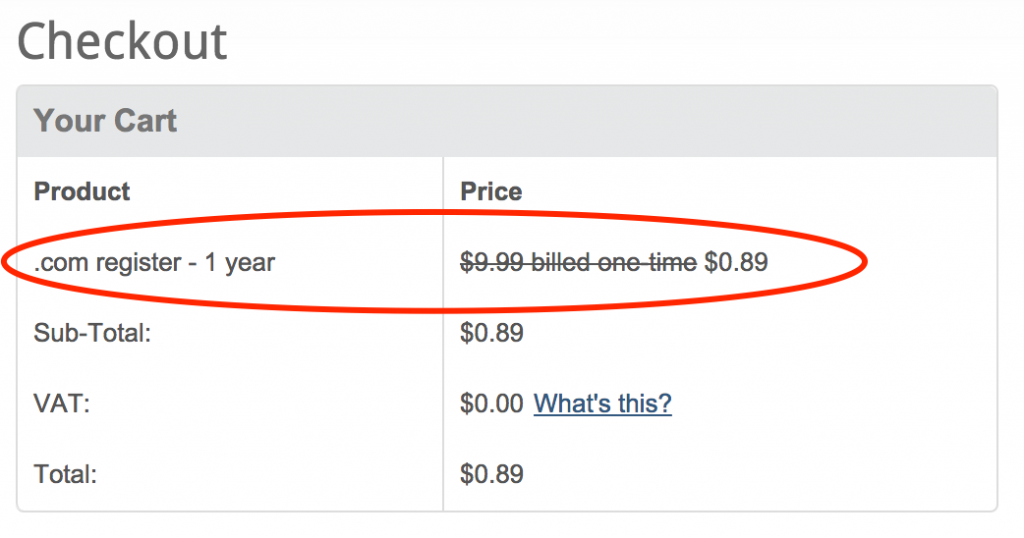The width and height of the screenshot is (1024, 538).
Task: Click the Product column header
Action: [x=82, y=191]
